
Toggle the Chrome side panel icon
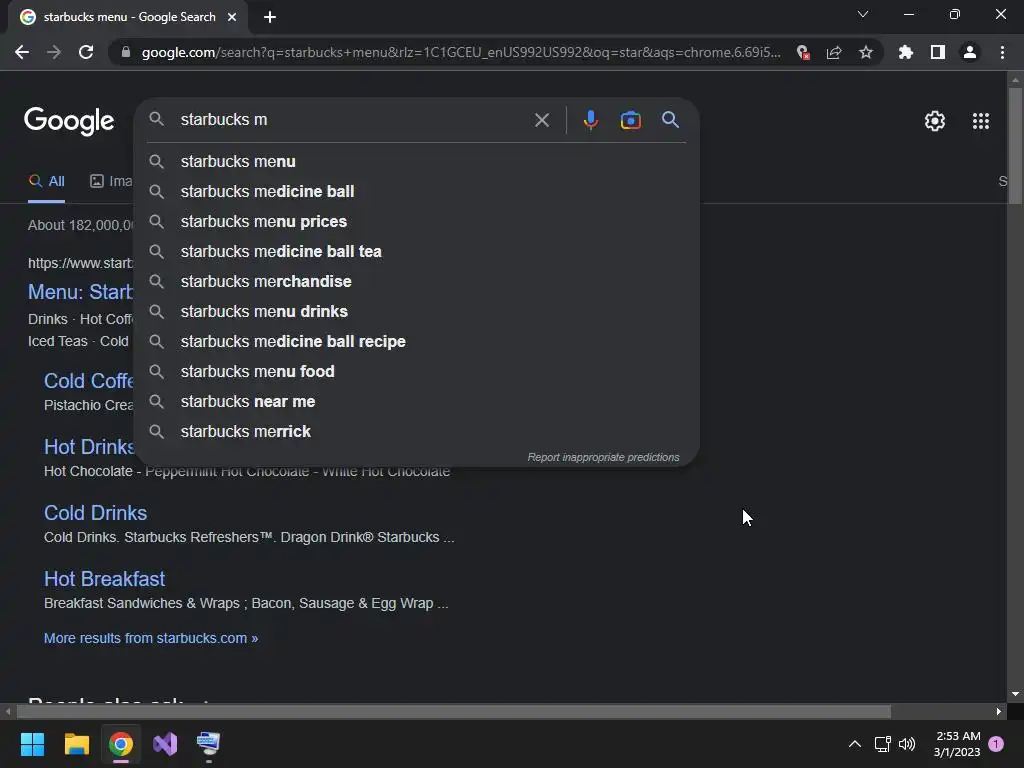pos(938,52)
